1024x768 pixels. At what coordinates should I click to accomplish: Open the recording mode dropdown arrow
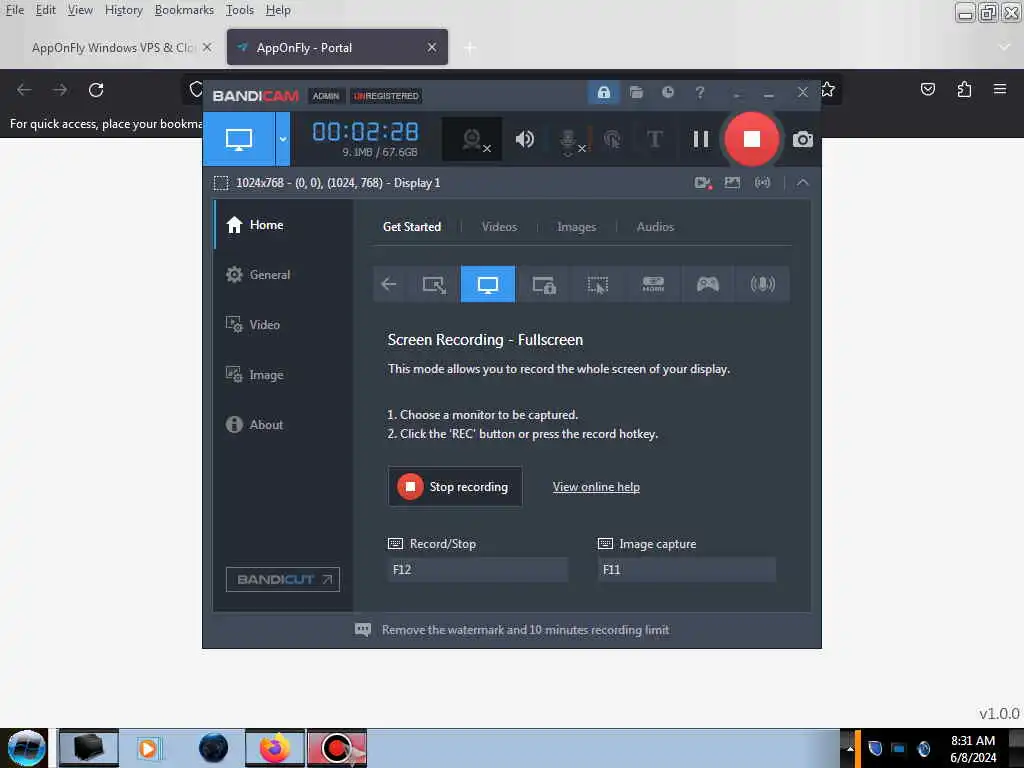283,139
